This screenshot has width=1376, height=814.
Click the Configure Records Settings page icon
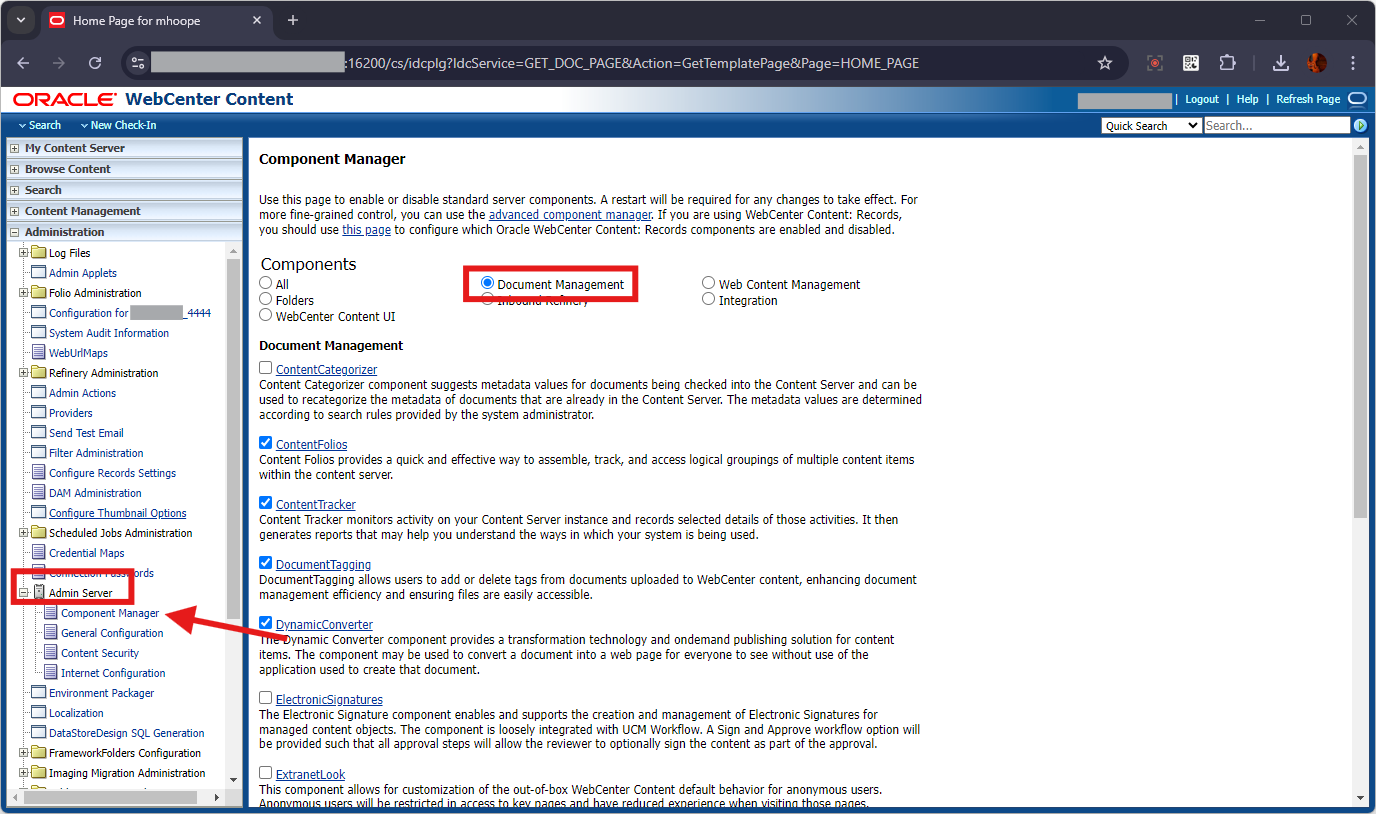coord(39,473)
